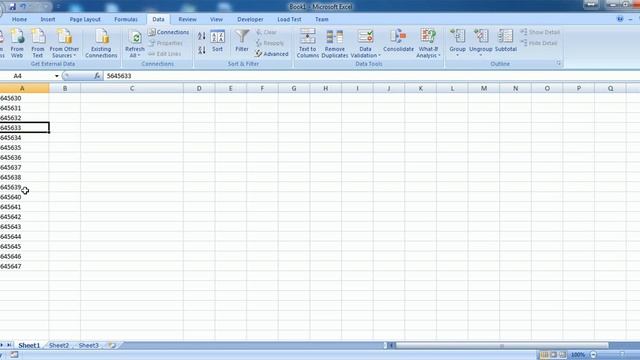Open the Load Test tab

(x=289, y=19)
